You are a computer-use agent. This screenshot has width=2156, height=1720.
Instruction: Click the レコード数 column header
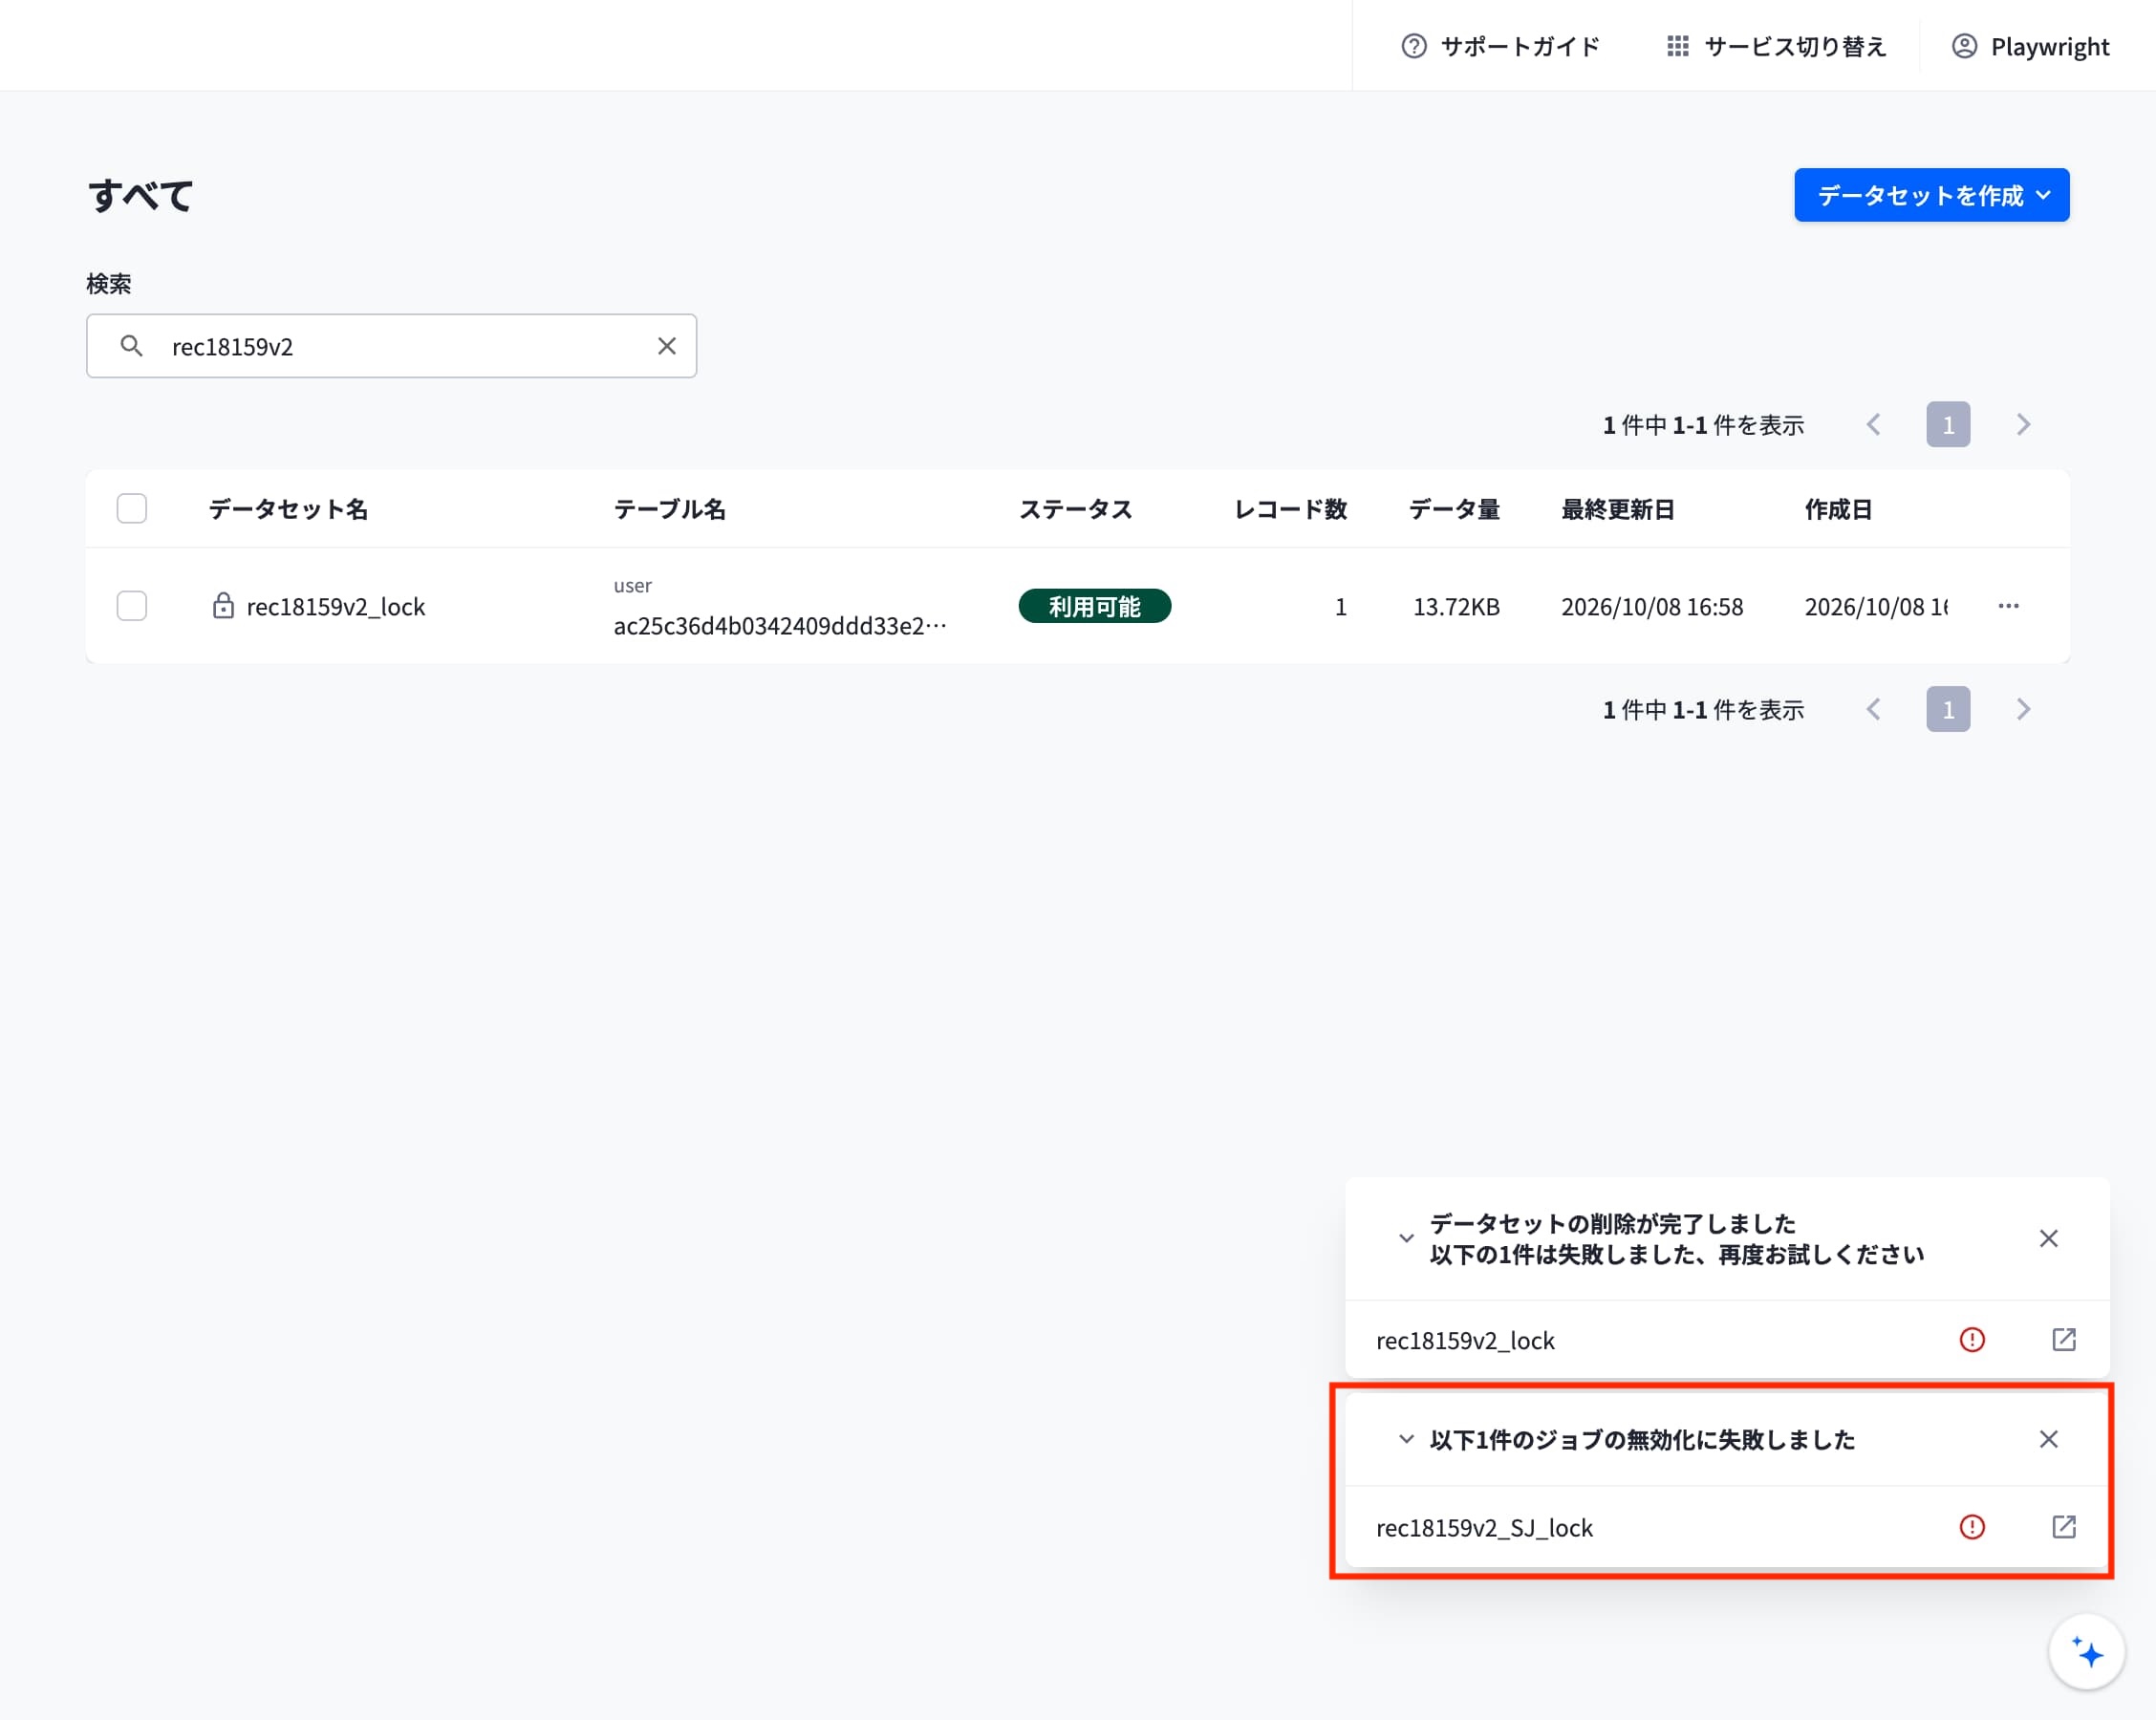[x=1290, y=509]
